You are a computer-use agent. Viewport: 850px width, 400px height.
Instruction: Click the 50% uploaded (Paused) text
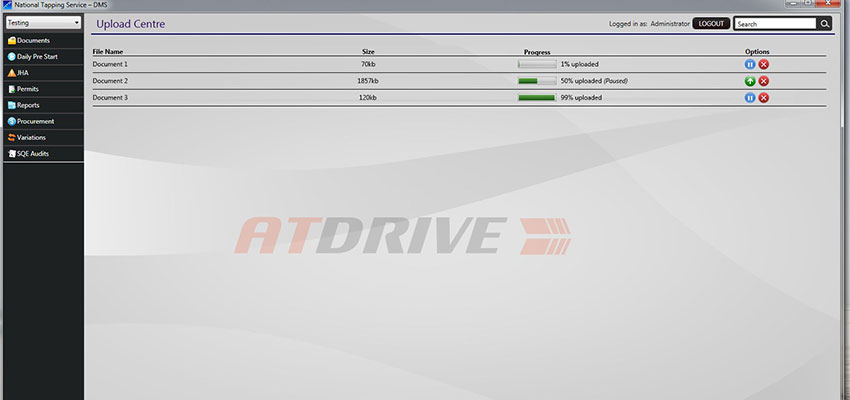tap(594, 81)
